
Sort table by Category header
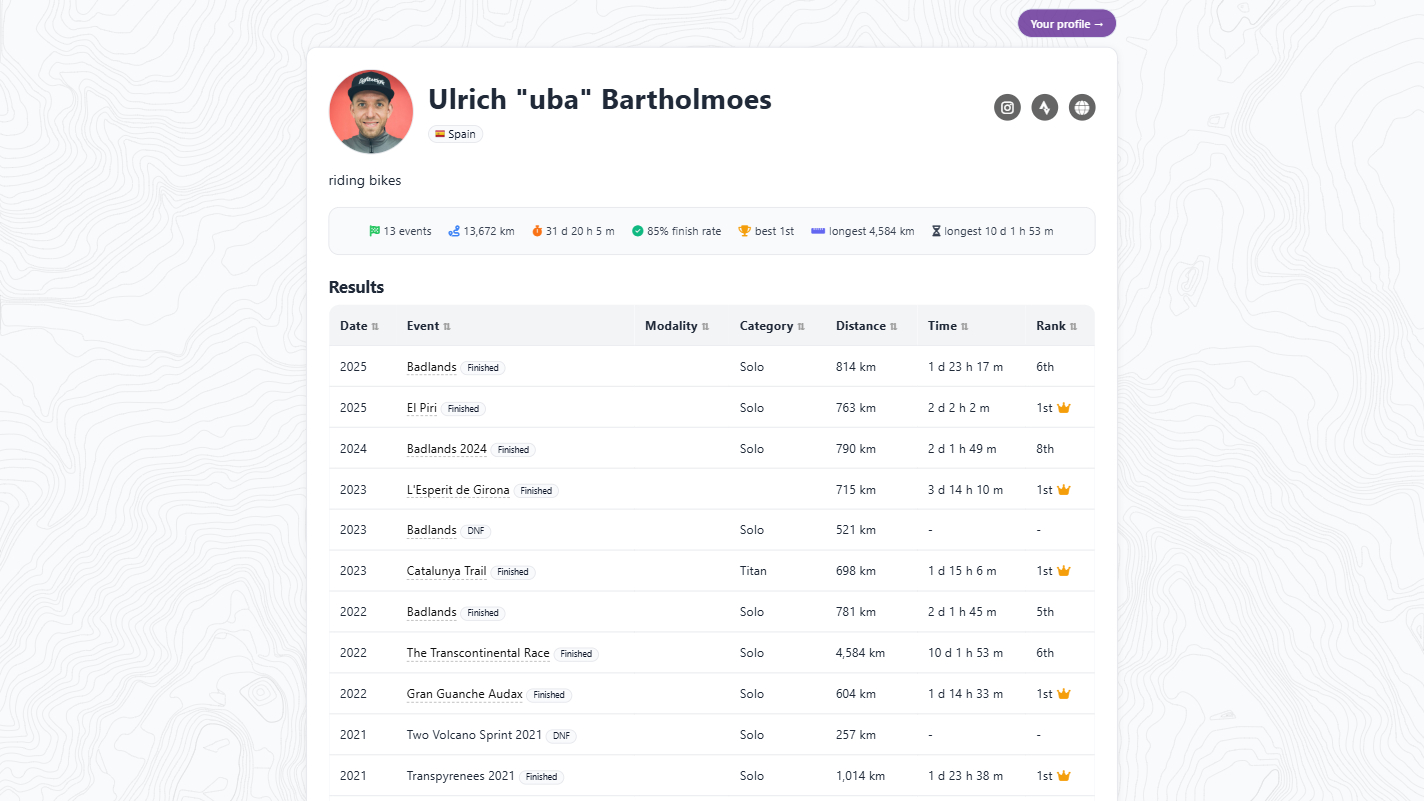pos(771,326)
